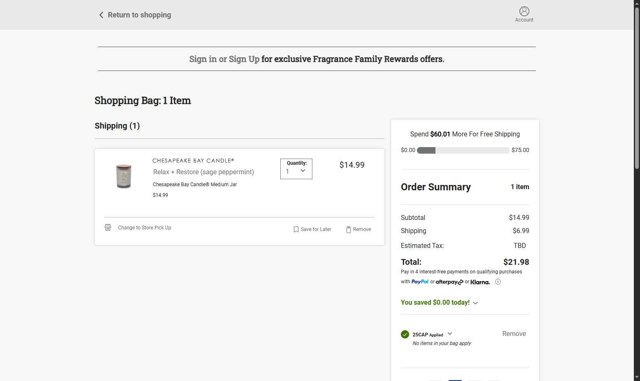This screenshot has height=381, width=640.
Task: Click the Subtotal $14.99 value
Action: 519,218
